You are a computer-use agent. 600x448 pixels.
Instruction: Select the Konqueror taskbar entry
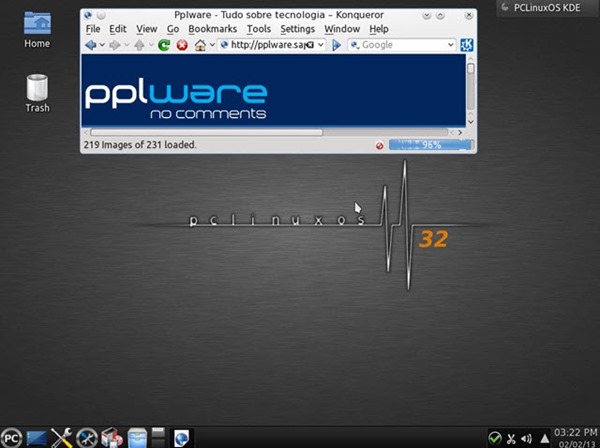pyautogui.click(x=181, y=438)
